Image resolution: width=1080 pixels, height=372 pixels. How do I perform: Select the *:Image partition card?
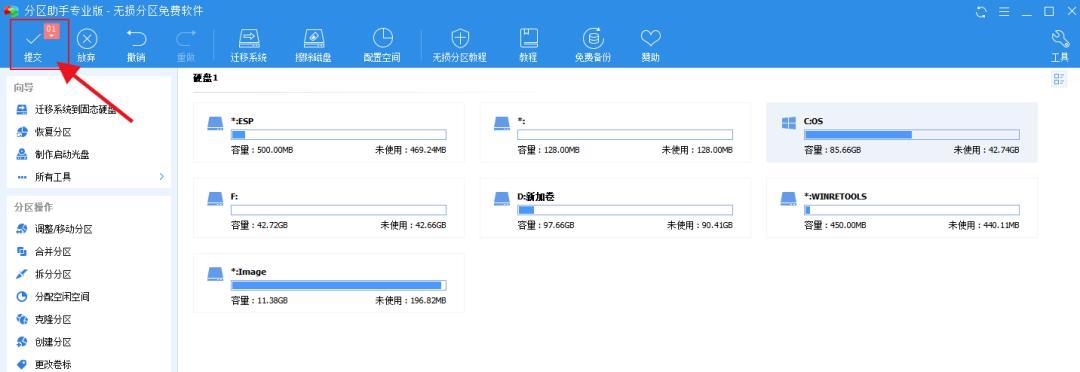[x=329, y=283]
